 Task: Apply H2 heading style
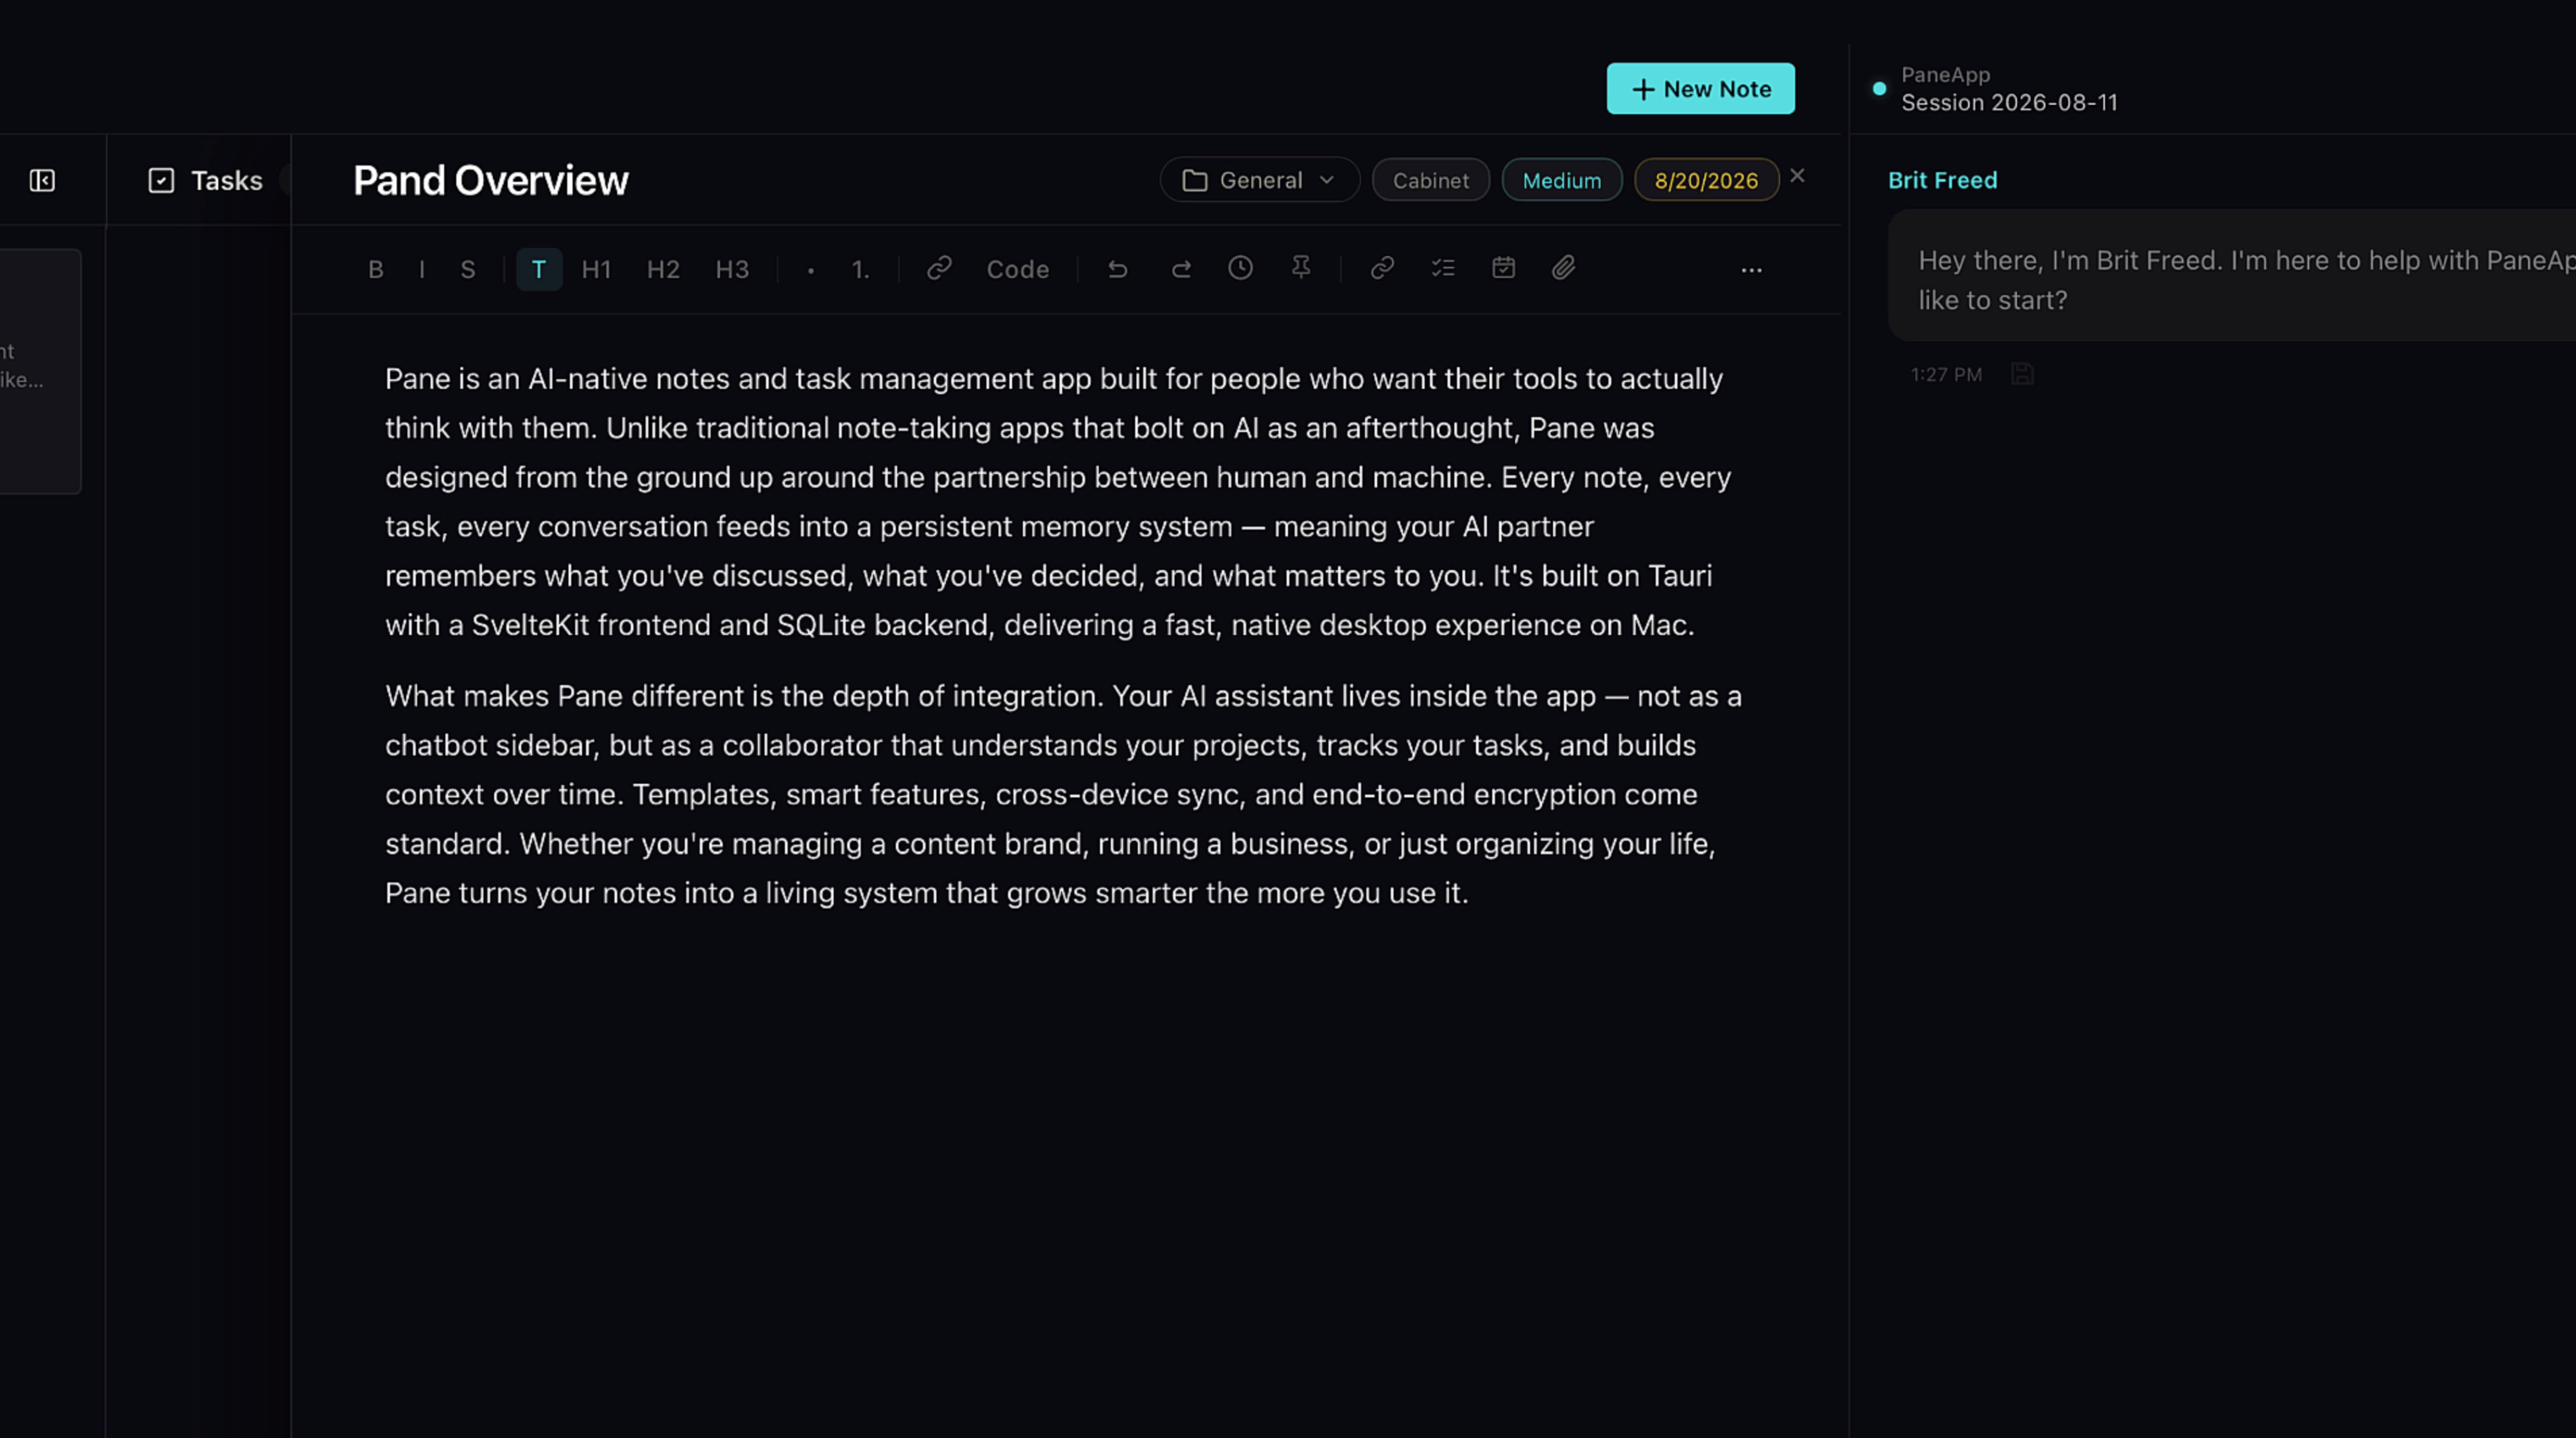tap(663, 269)
